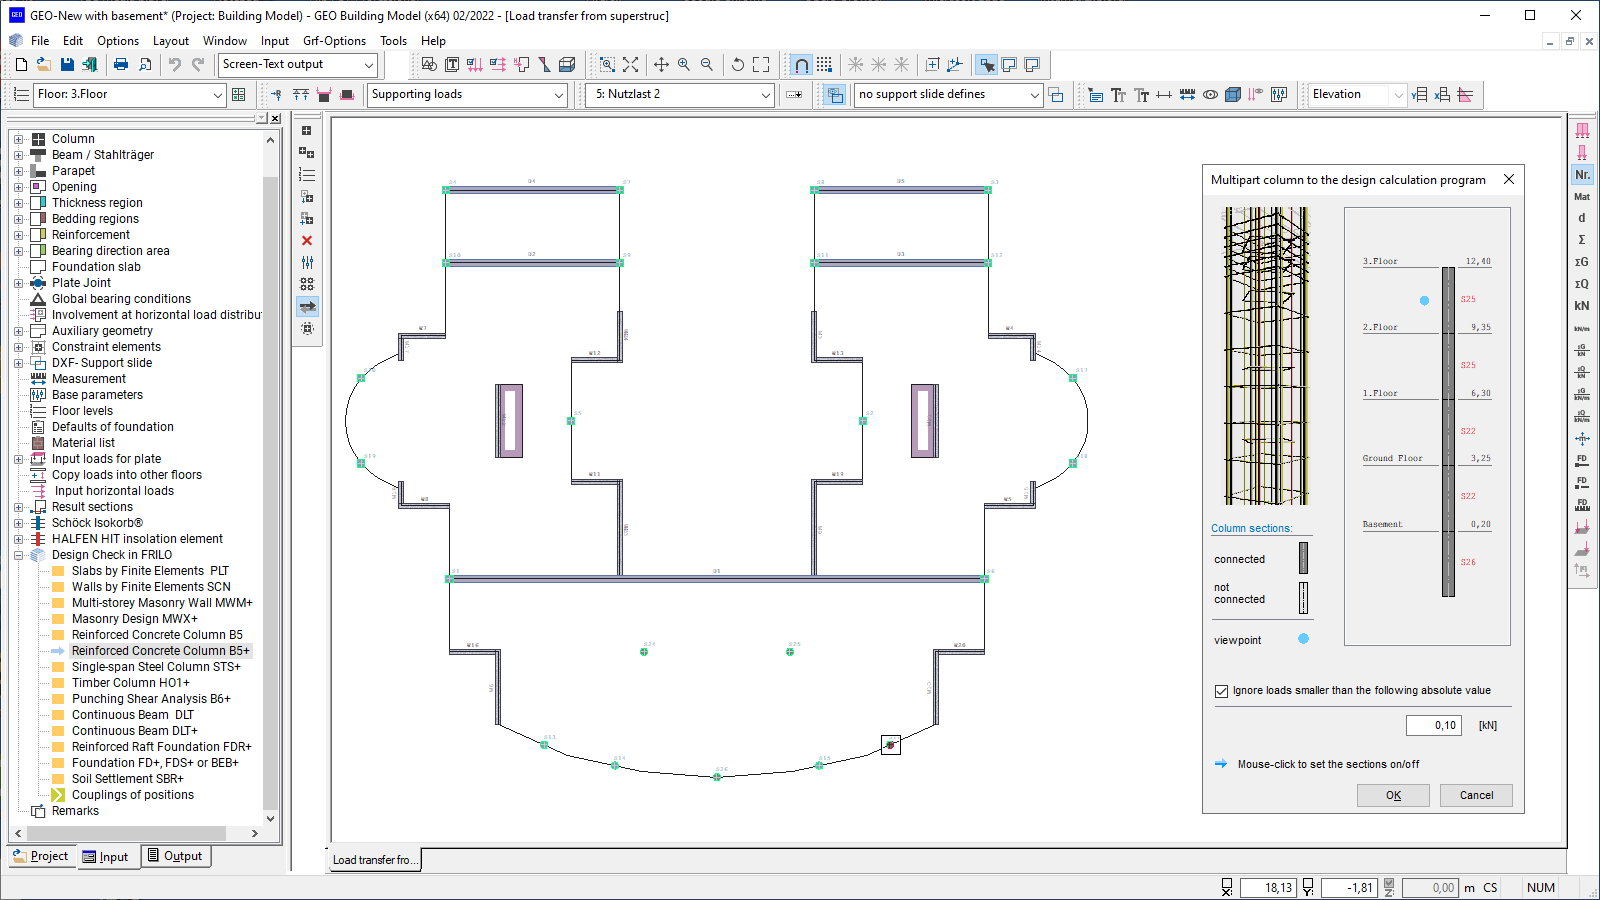Click the viewpoint blue dot indicator
The width and height of the screenshot is (1600, 900).
1303,639
